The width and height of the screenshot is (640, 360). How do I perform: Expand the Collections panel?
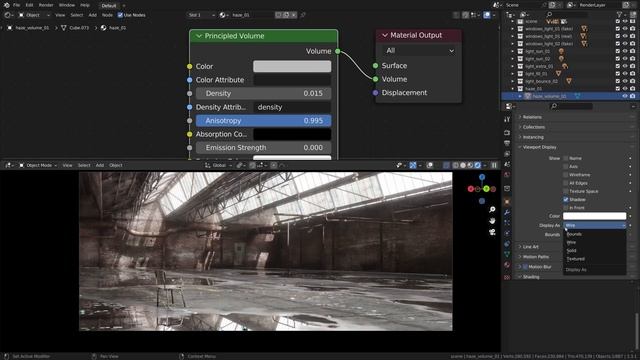[x=534, y=127]
